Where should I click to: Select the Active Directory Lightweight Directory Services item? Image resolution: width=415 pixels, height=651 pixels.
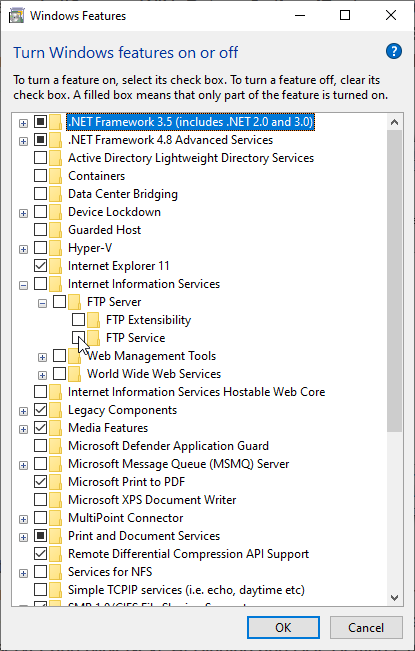191,158
